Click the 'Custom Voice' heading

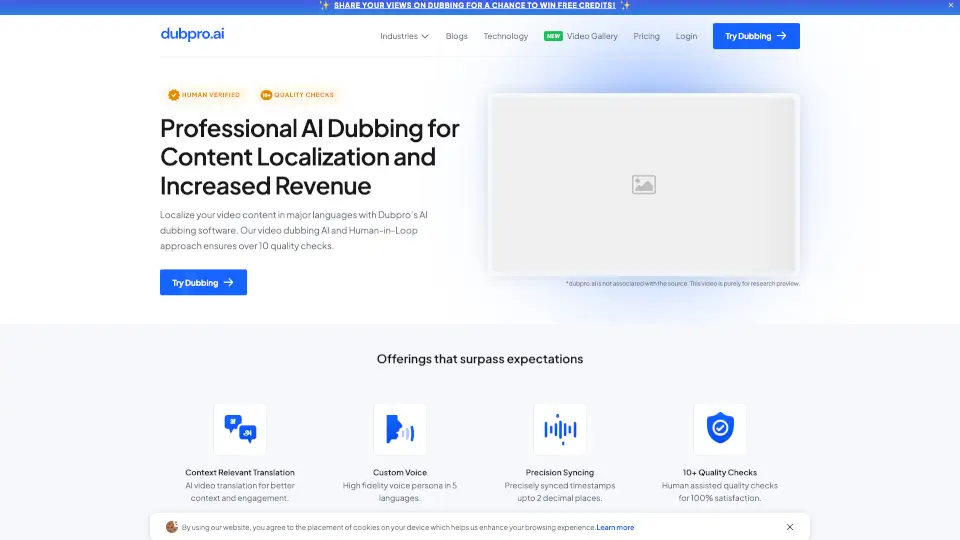click(x=400, y=472)
